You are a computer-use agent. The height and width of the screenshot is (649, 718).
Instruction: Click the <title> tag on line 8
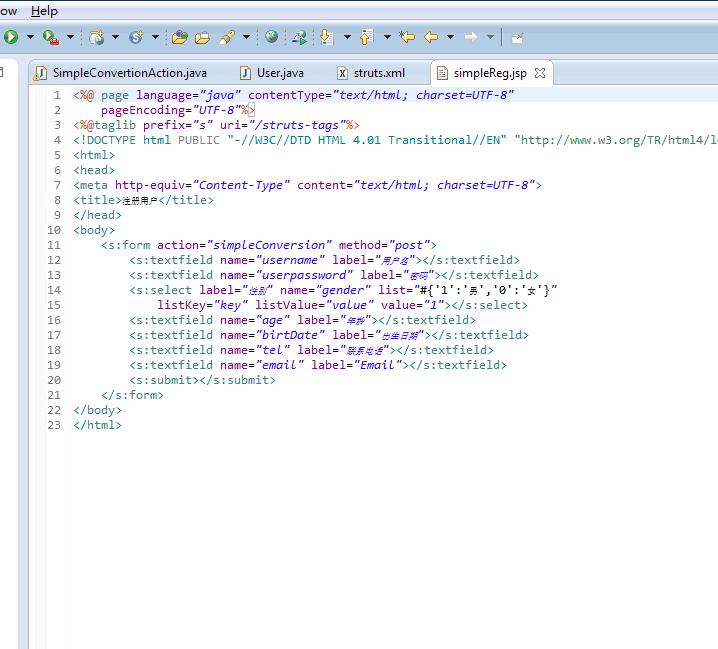(98, 200)
